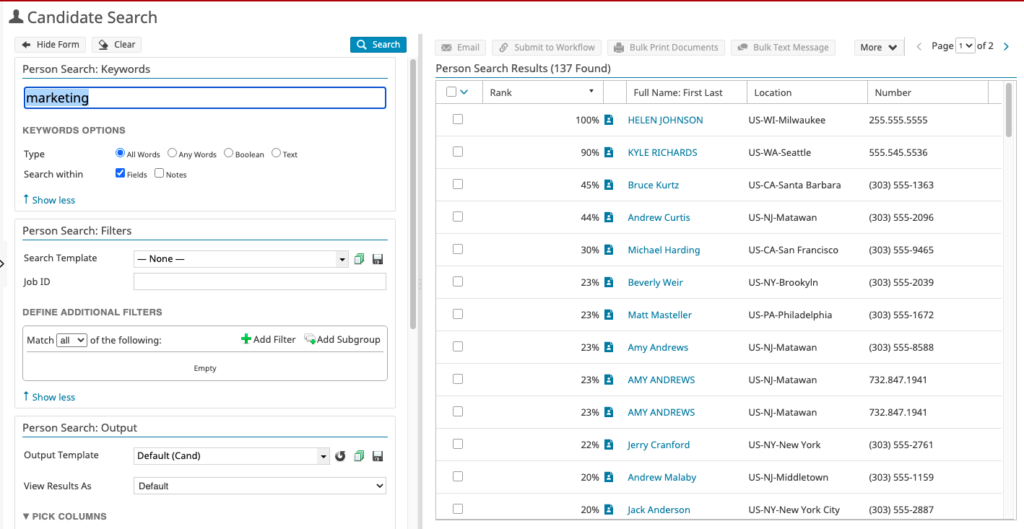Open the More actions menu

[878, 47]
